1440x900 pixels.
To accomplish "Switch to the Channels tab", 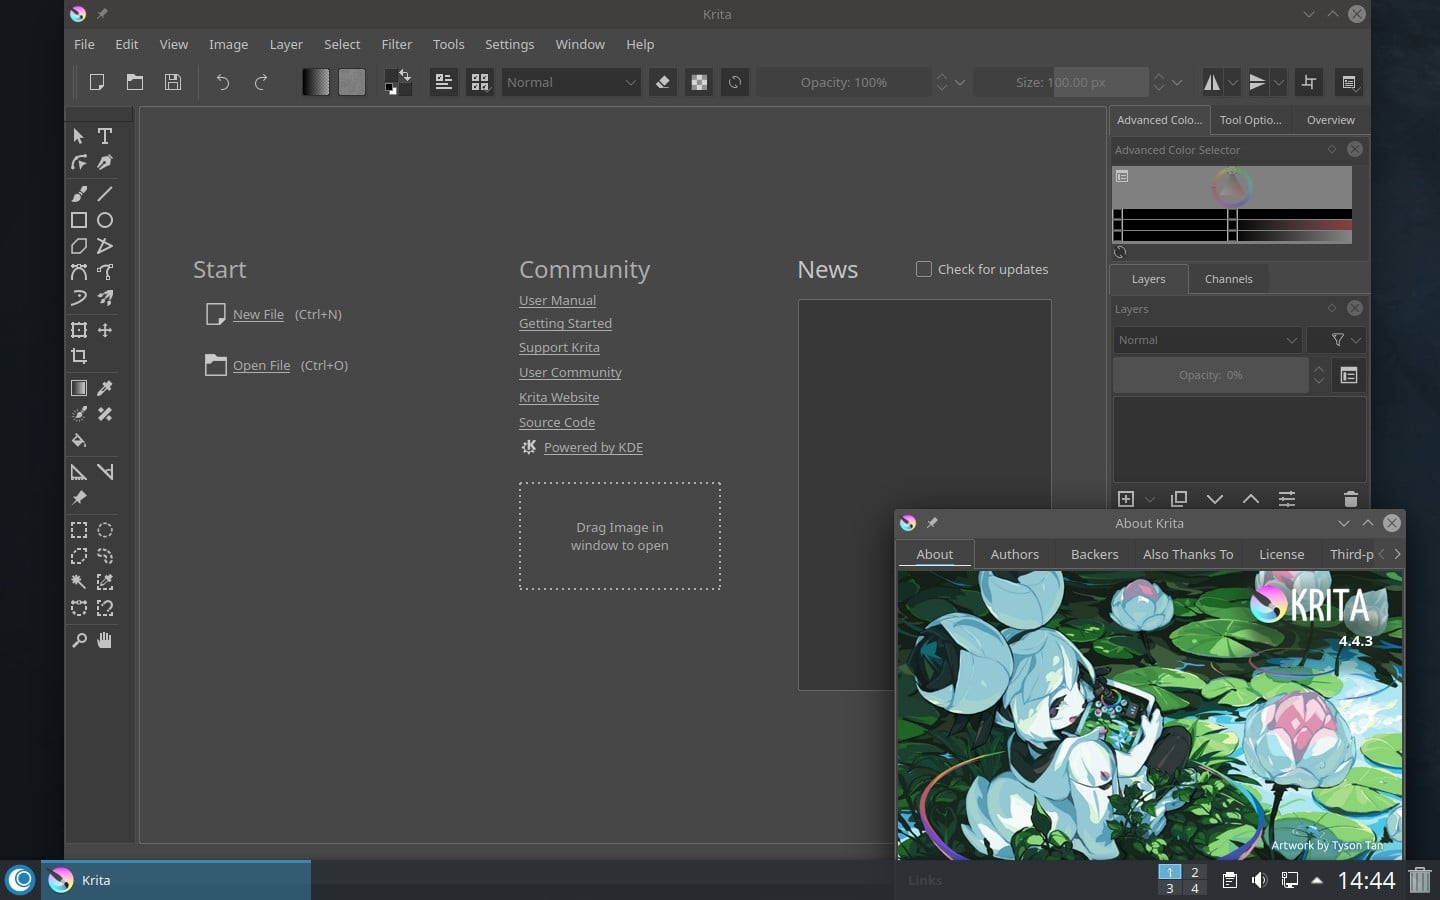I will coord(1228,279).
